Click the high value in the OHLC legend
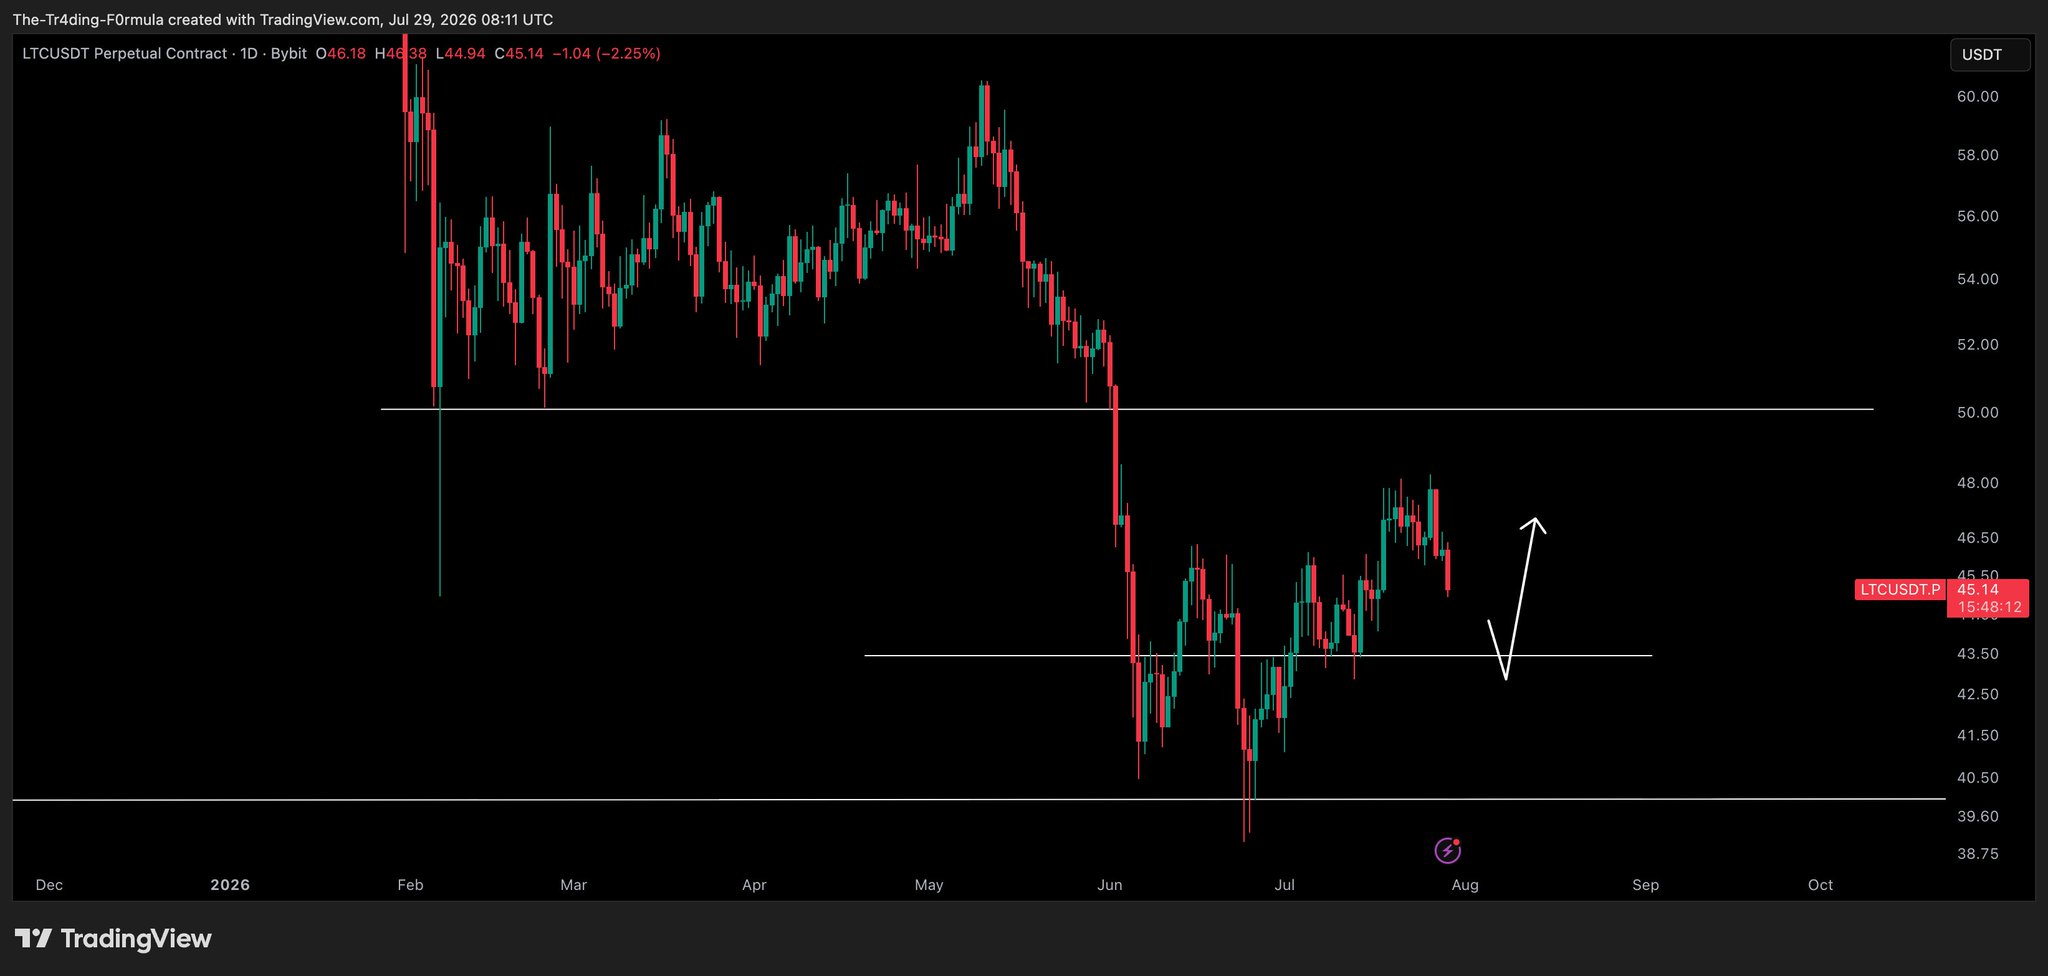The height and width of the screenshot is (976, 2048). pos(400,53)
